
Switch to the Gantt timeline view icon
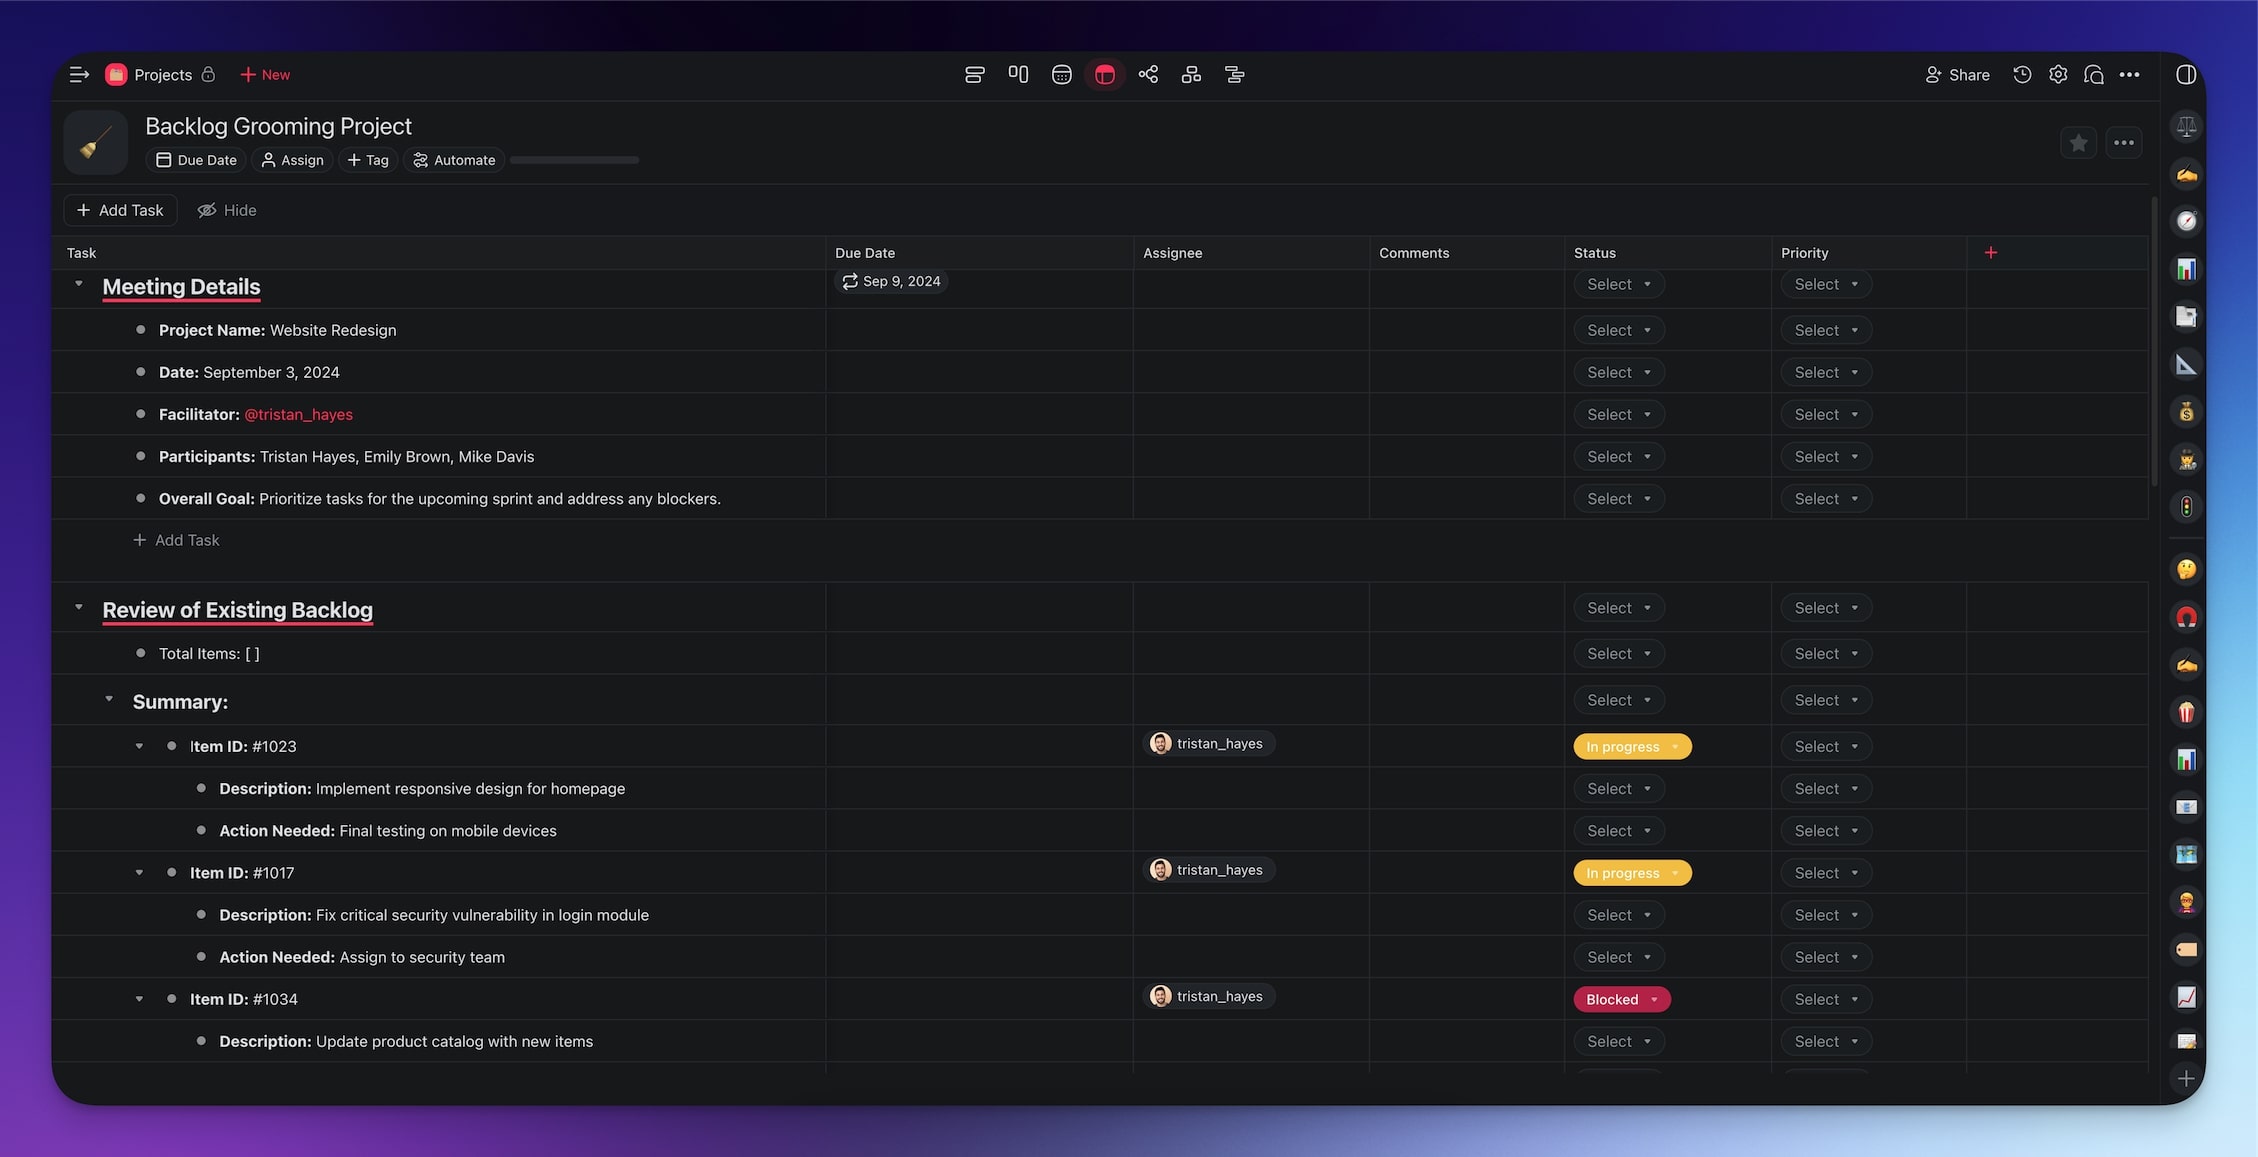(x=1234, y=75)
